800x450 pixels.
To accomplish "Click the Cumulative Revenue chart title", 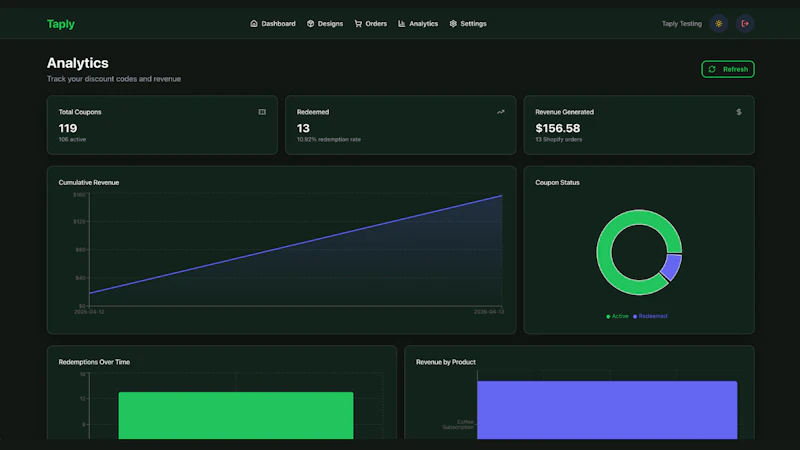I will 89,183.
